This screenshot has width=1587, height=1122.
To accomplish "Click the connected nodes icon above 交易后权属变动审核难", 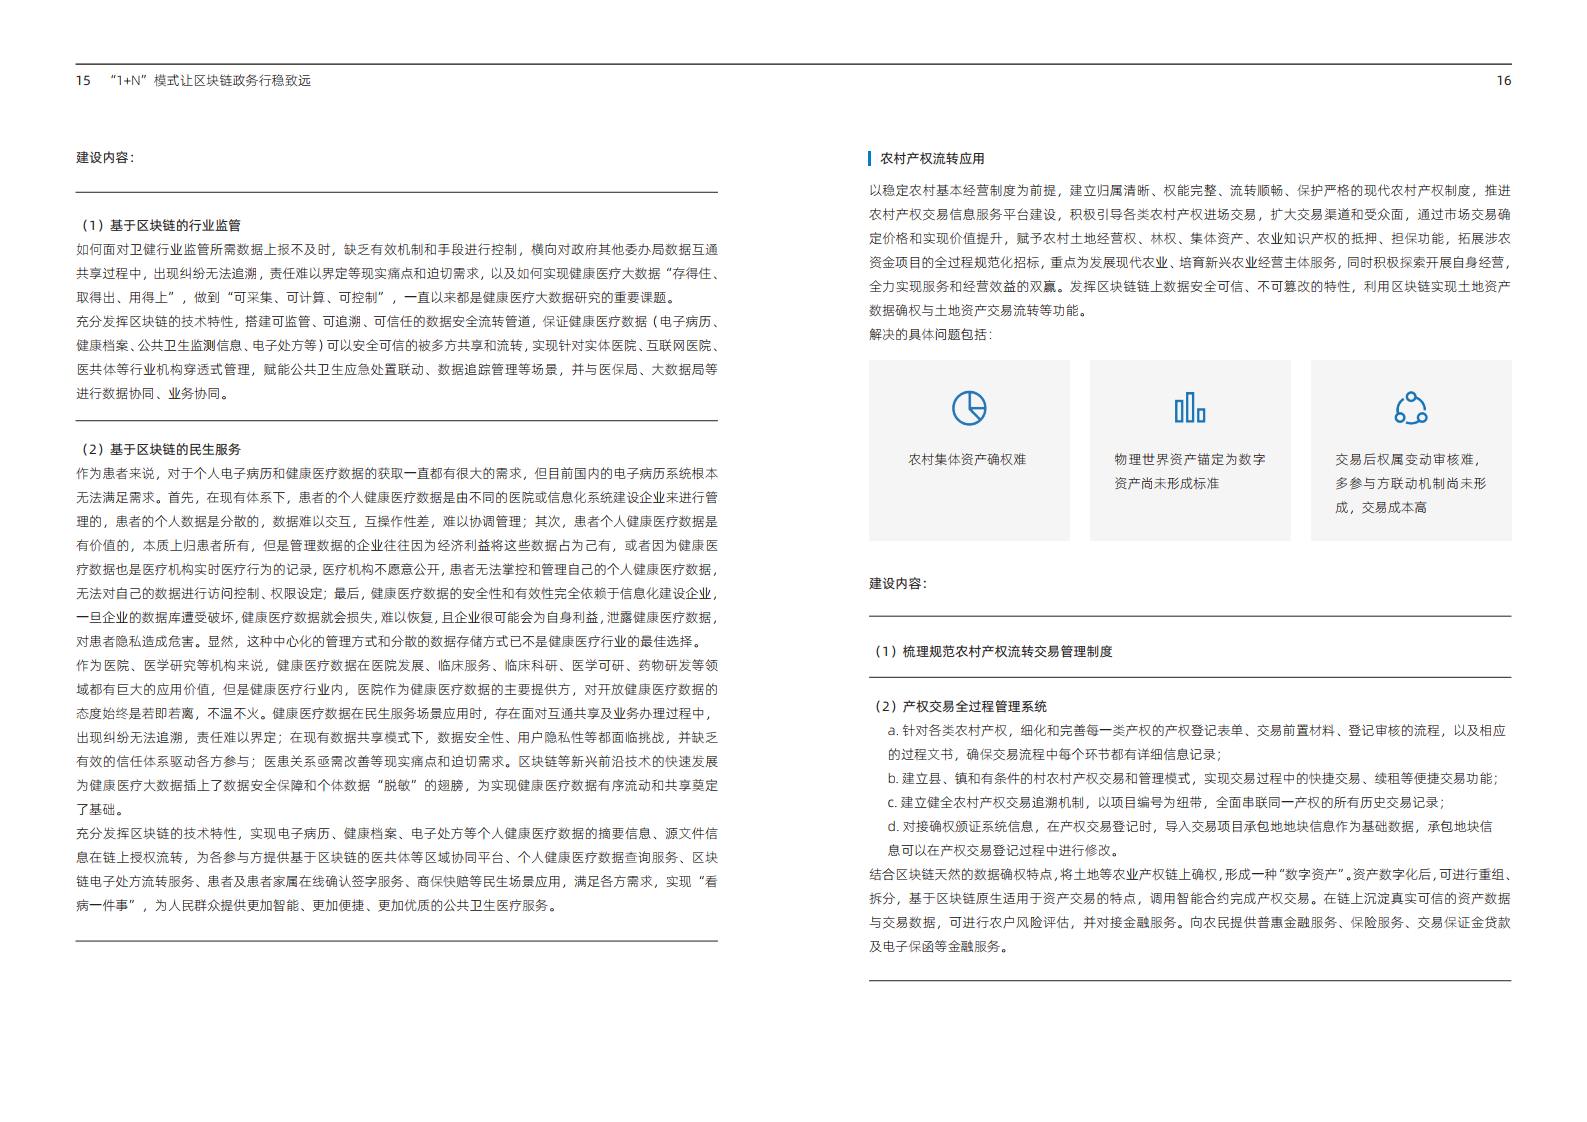I will click(1411, 408).
